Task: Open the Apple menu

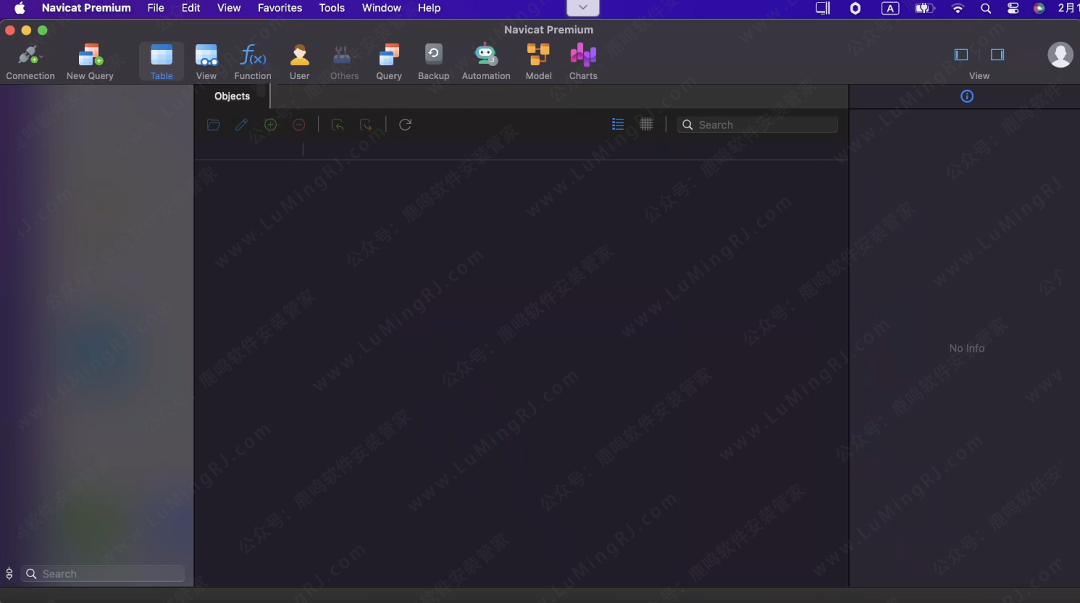Action: [19, 8]
